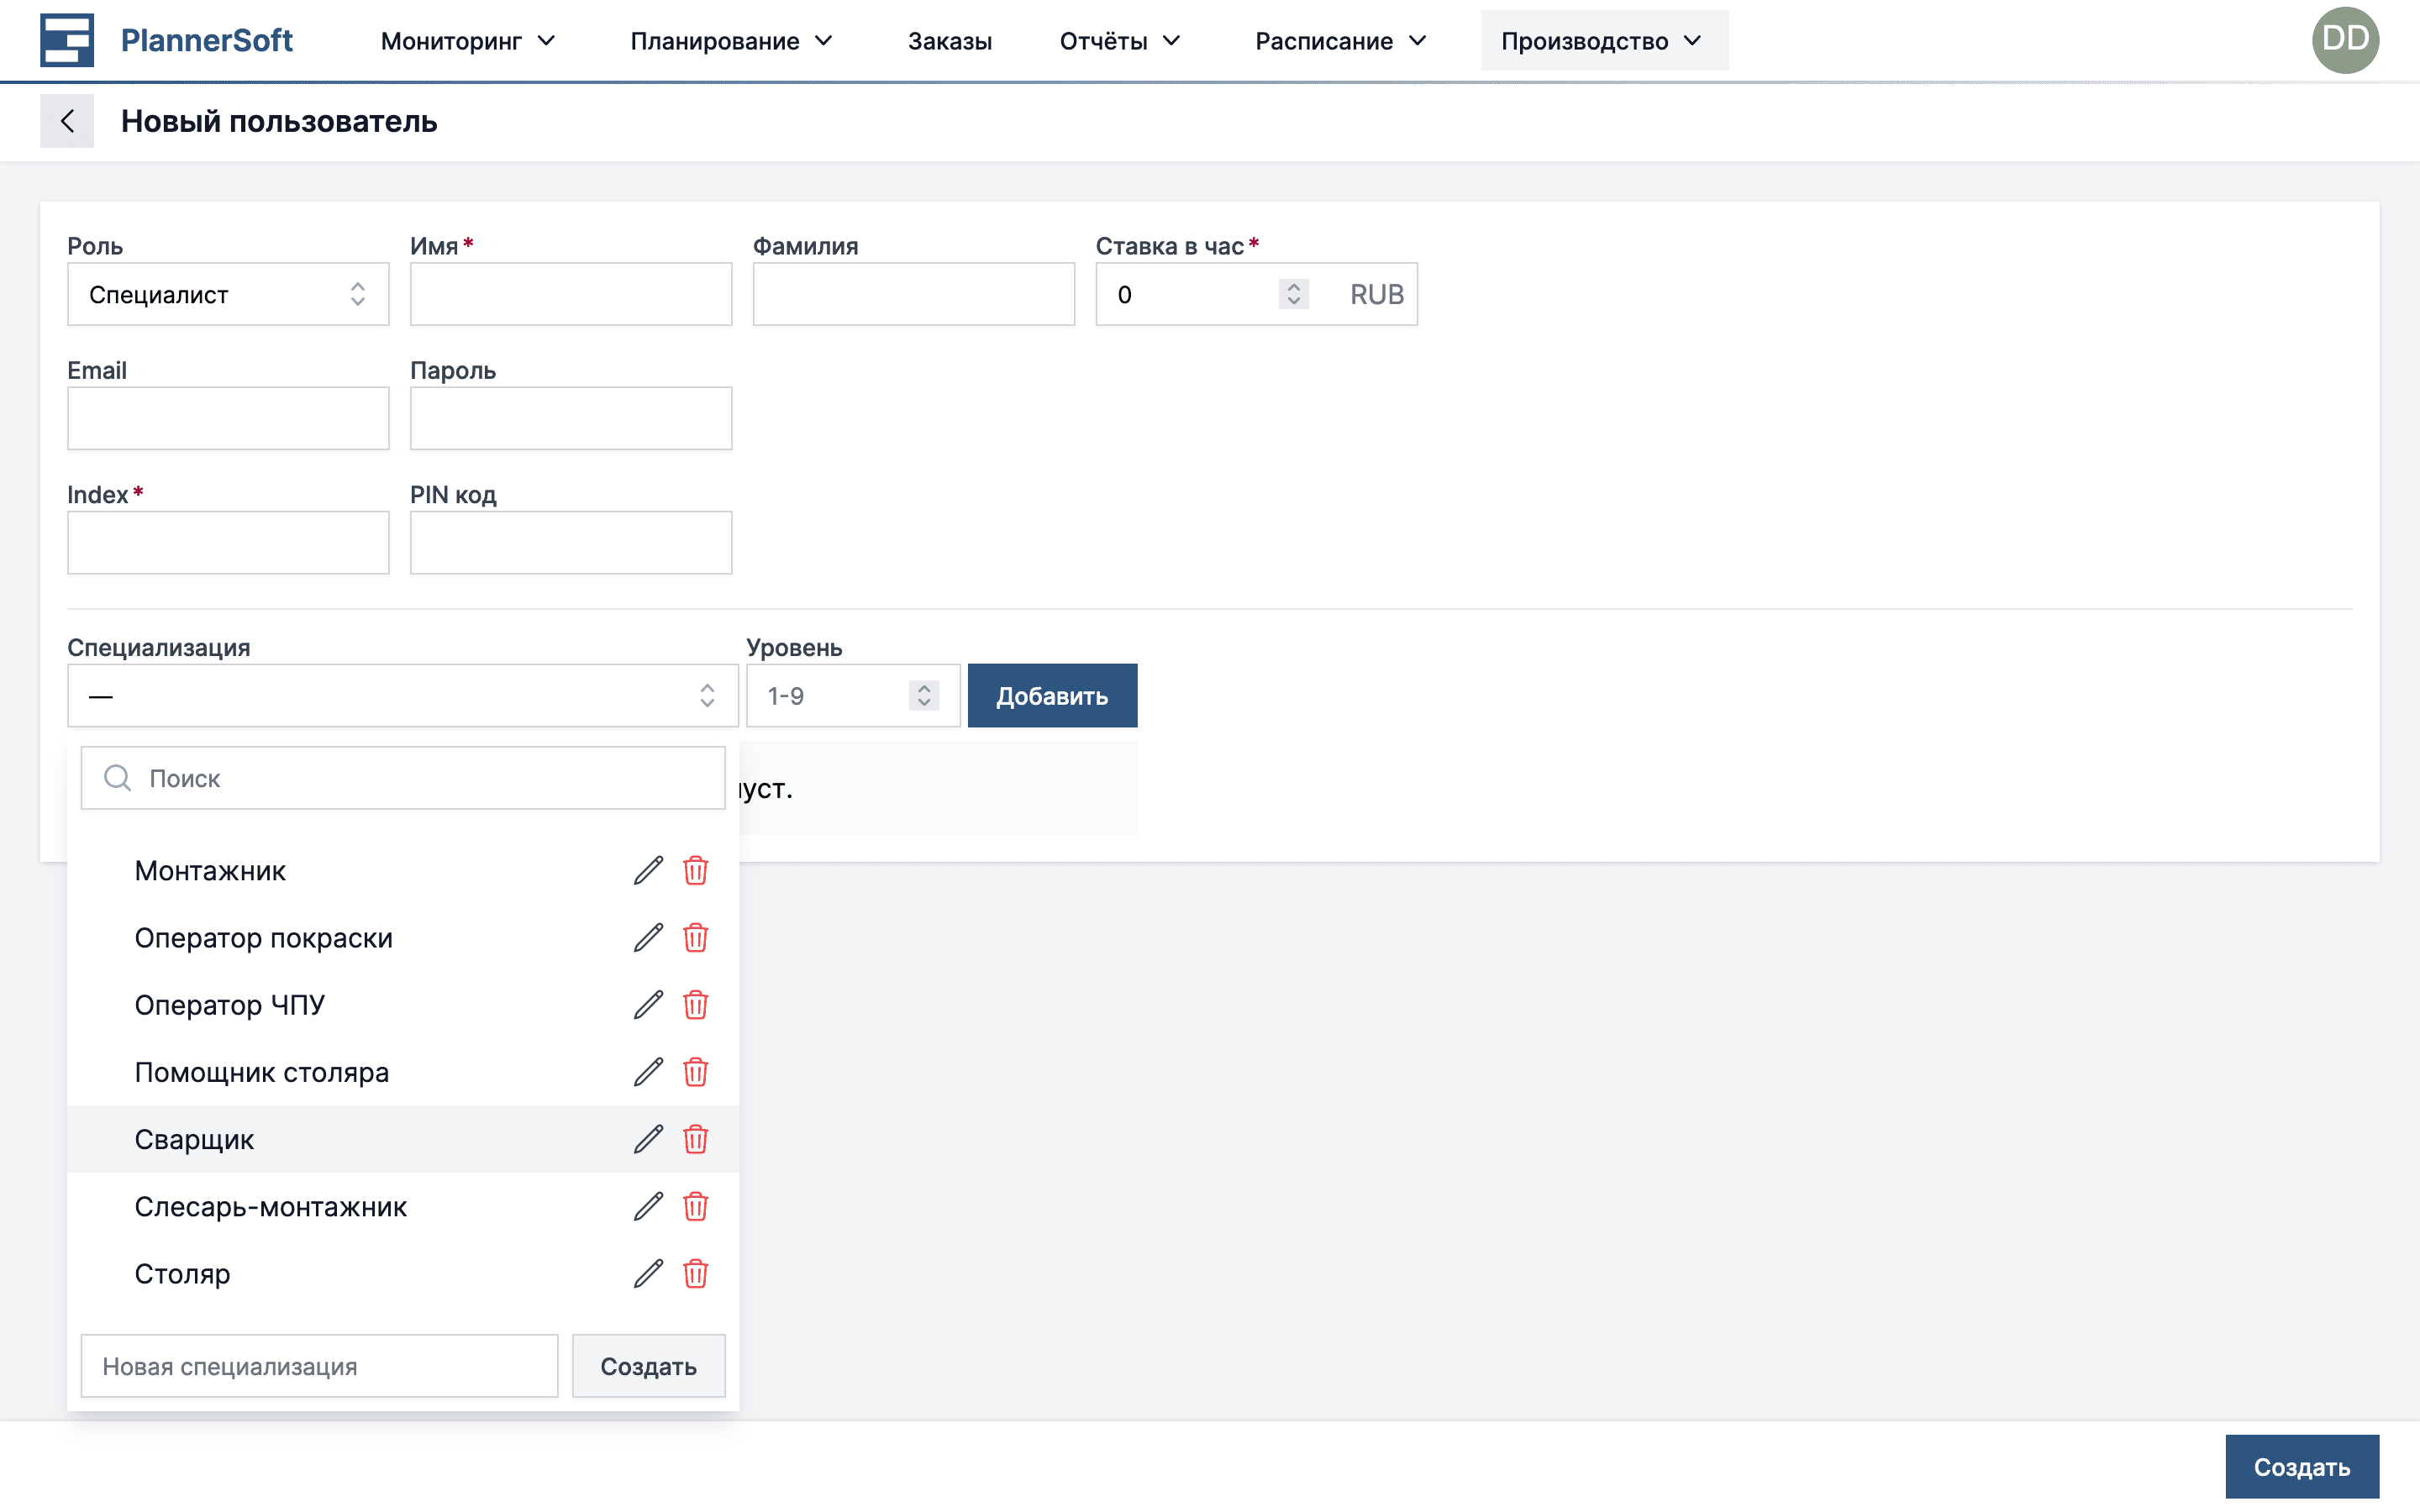The height and width of the screenshot is (1512, 2420).
Task: Edit the Оператор ЧПУ specialization
Action: pyautogui.click(x=648, y=1005)
